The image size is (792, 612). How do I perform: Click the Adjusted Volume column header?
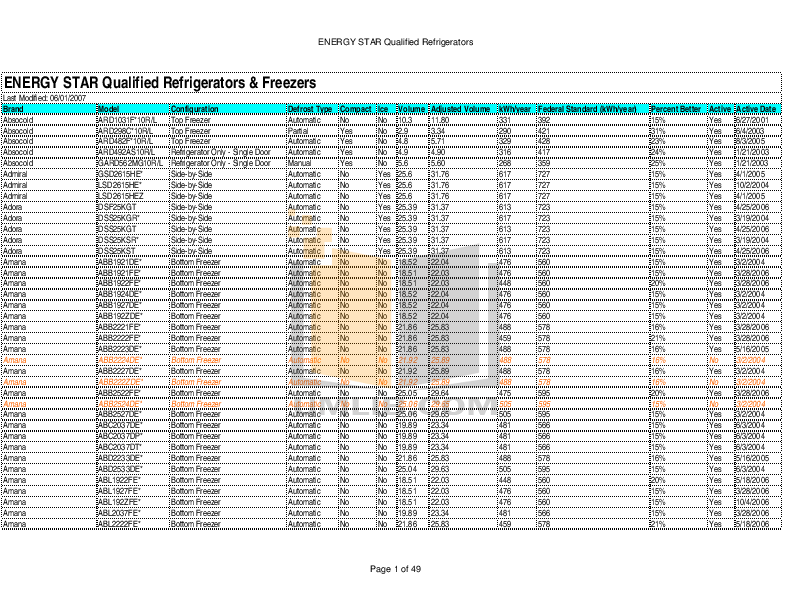(x=460, y=108)
